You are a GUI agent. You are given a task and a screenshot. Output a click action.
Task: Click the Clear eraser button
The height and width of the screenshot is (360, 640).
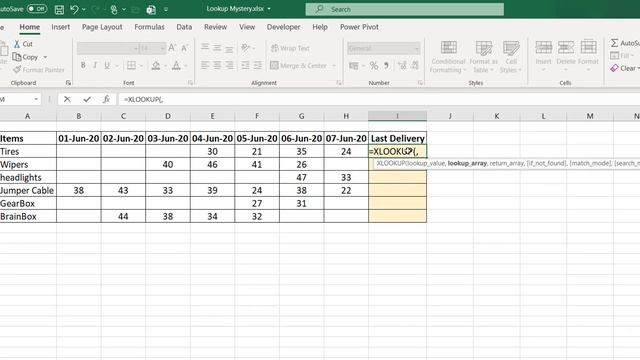click(x=624, y=68)
